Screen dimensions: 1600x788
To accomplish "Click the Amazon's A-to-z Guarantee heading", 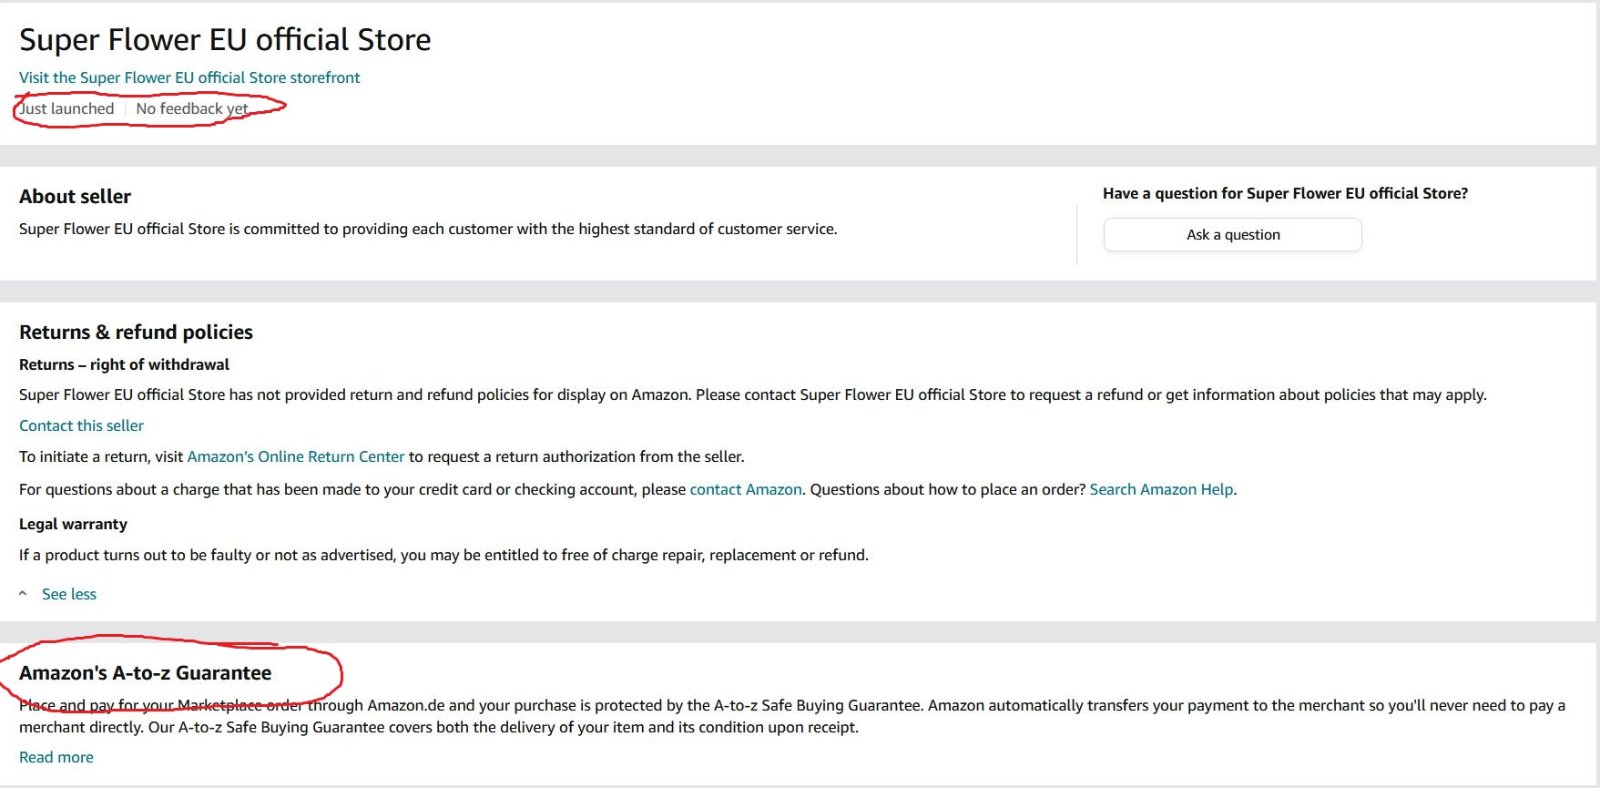I will coord(145,673).
